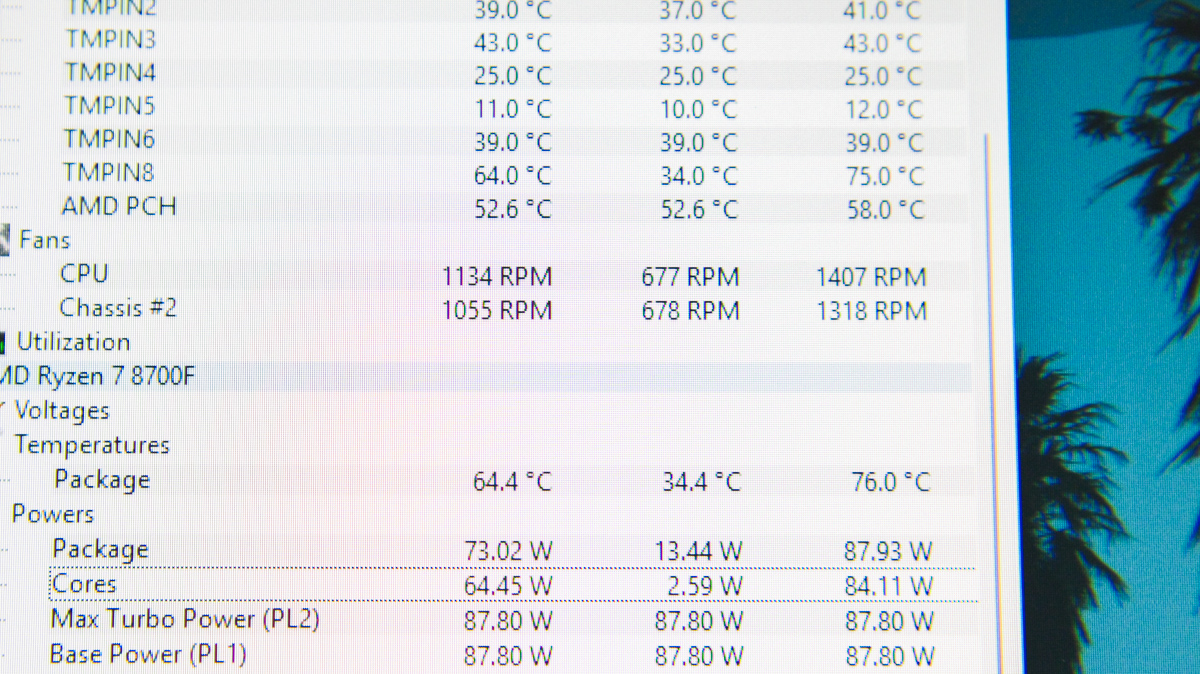Click the Temperatures category node

pos(92,445)
